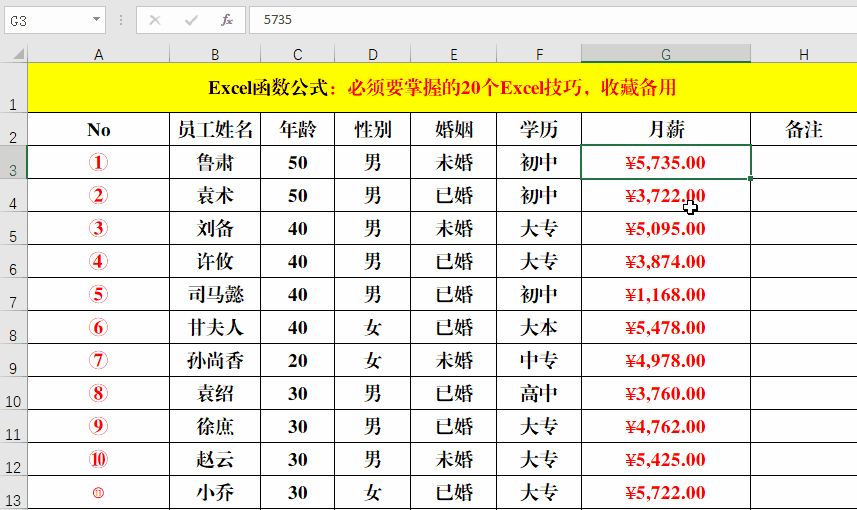Click the Enter checkmark formula bar icon
The image size is (857, 510).
[x=191, y=20]
